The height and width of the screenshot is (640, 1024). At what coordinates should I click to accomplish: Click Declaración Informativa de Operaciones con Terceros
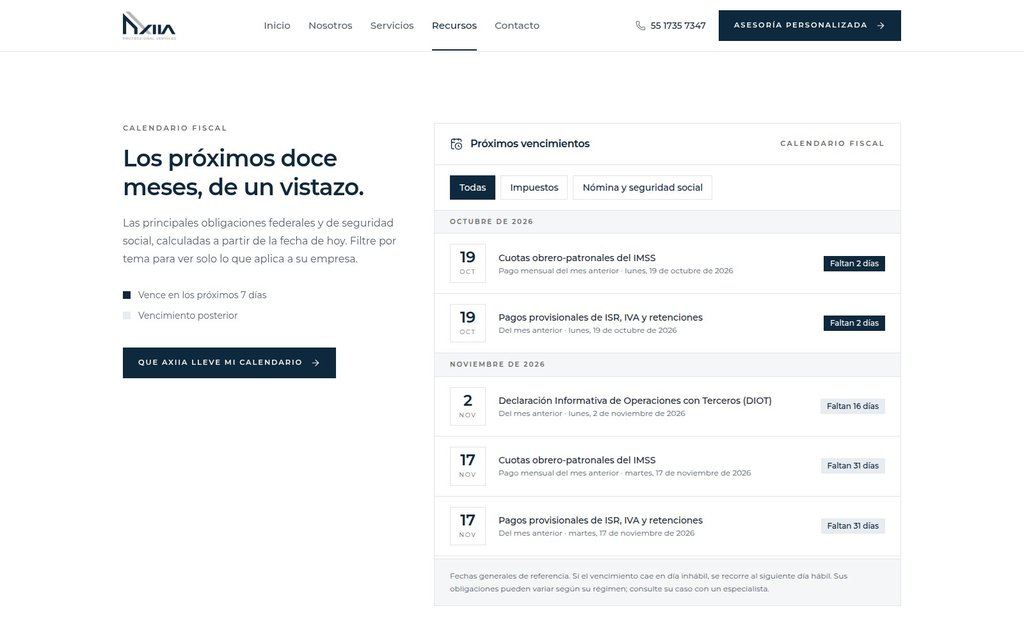click(x=635, y=400)
